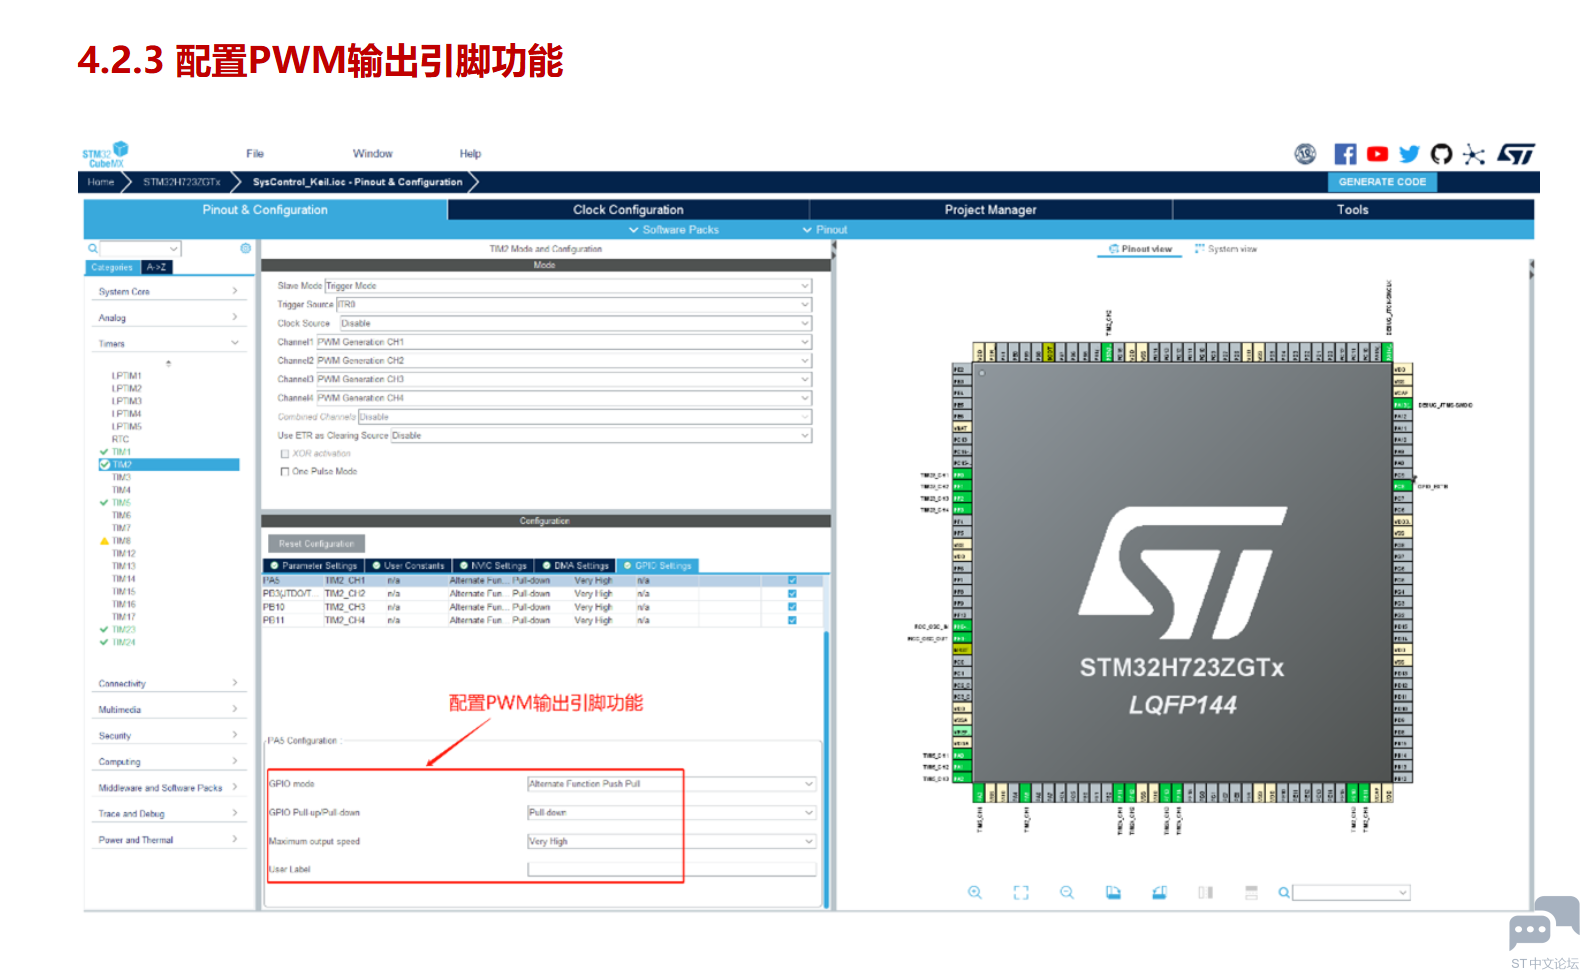Zoom in on the pinout view
This screenshot has width=1588, height=979.
point(974,892)
